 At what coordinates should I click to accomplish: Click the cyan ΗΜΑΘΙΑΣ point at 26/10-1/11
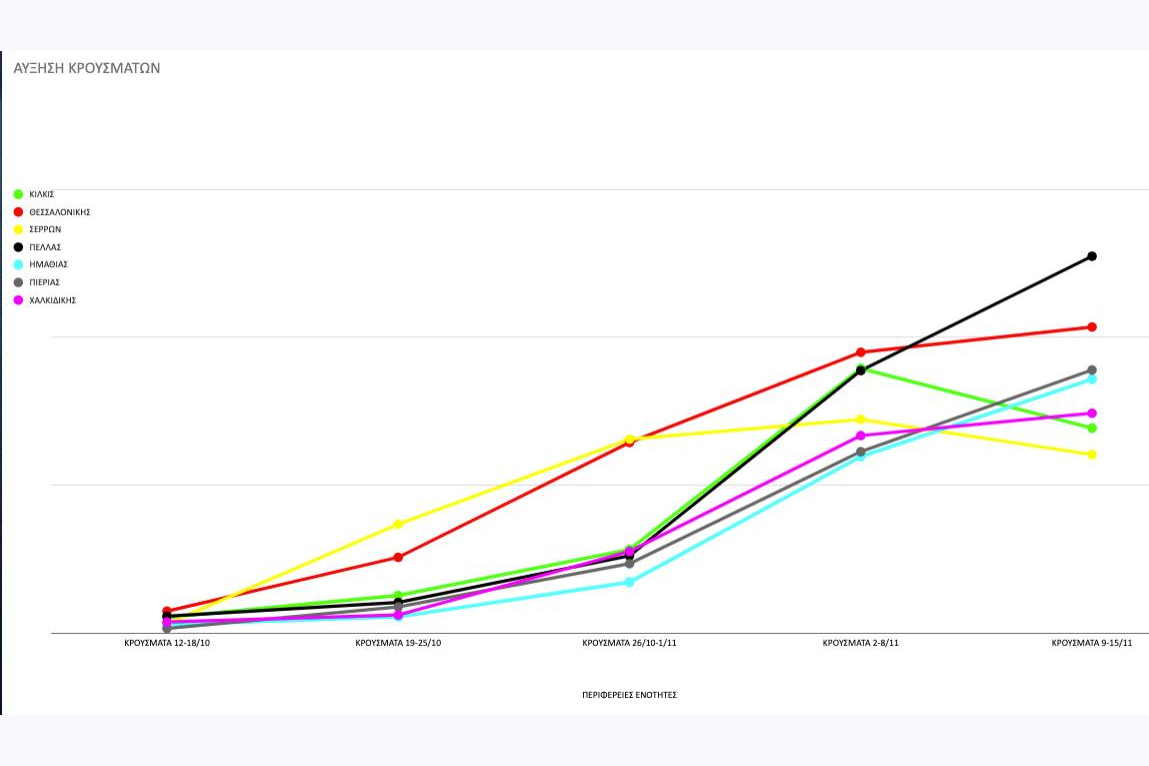tap(629, 582)
